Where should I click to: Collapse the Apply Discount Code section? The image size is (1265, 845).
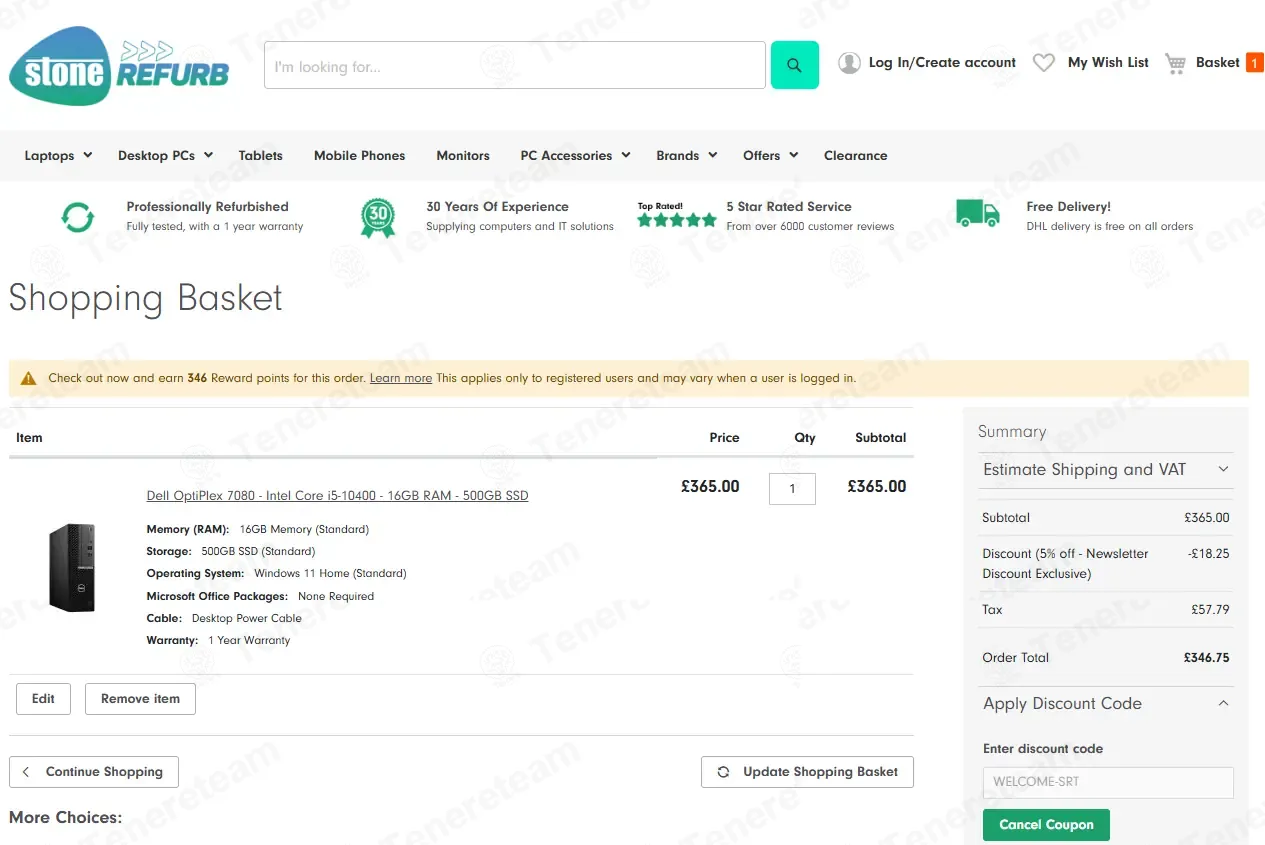pos(1106,703)
